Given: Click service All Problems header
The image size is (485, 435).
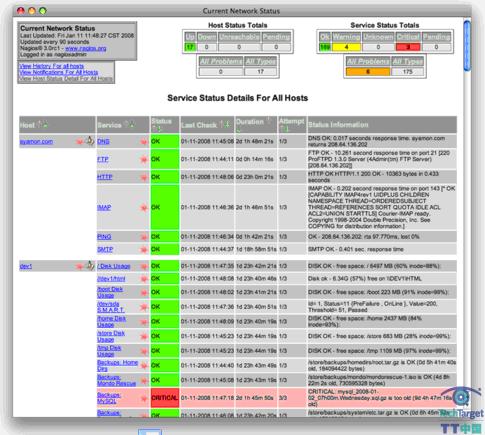Looking at the screenshot, I should 368,61.
